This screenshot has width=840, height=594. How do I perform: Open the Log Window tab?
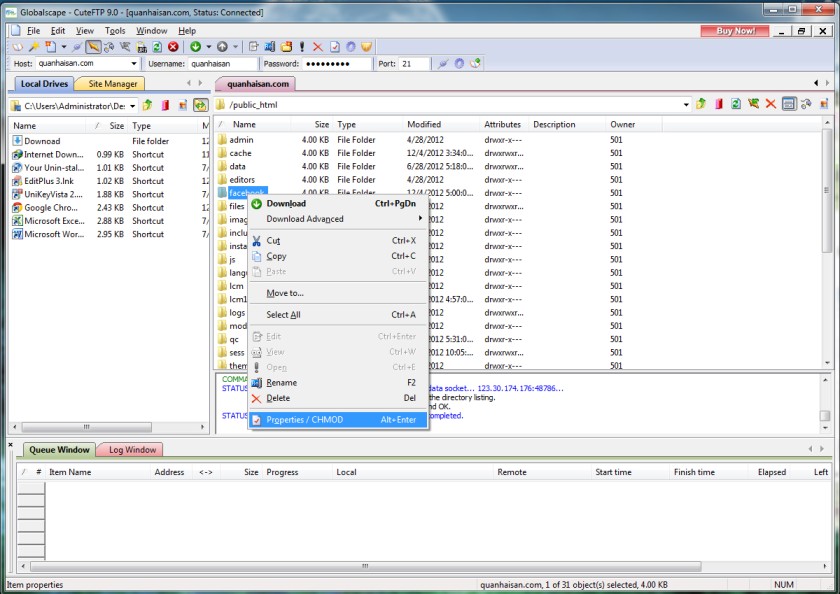[x=132, y=450]
